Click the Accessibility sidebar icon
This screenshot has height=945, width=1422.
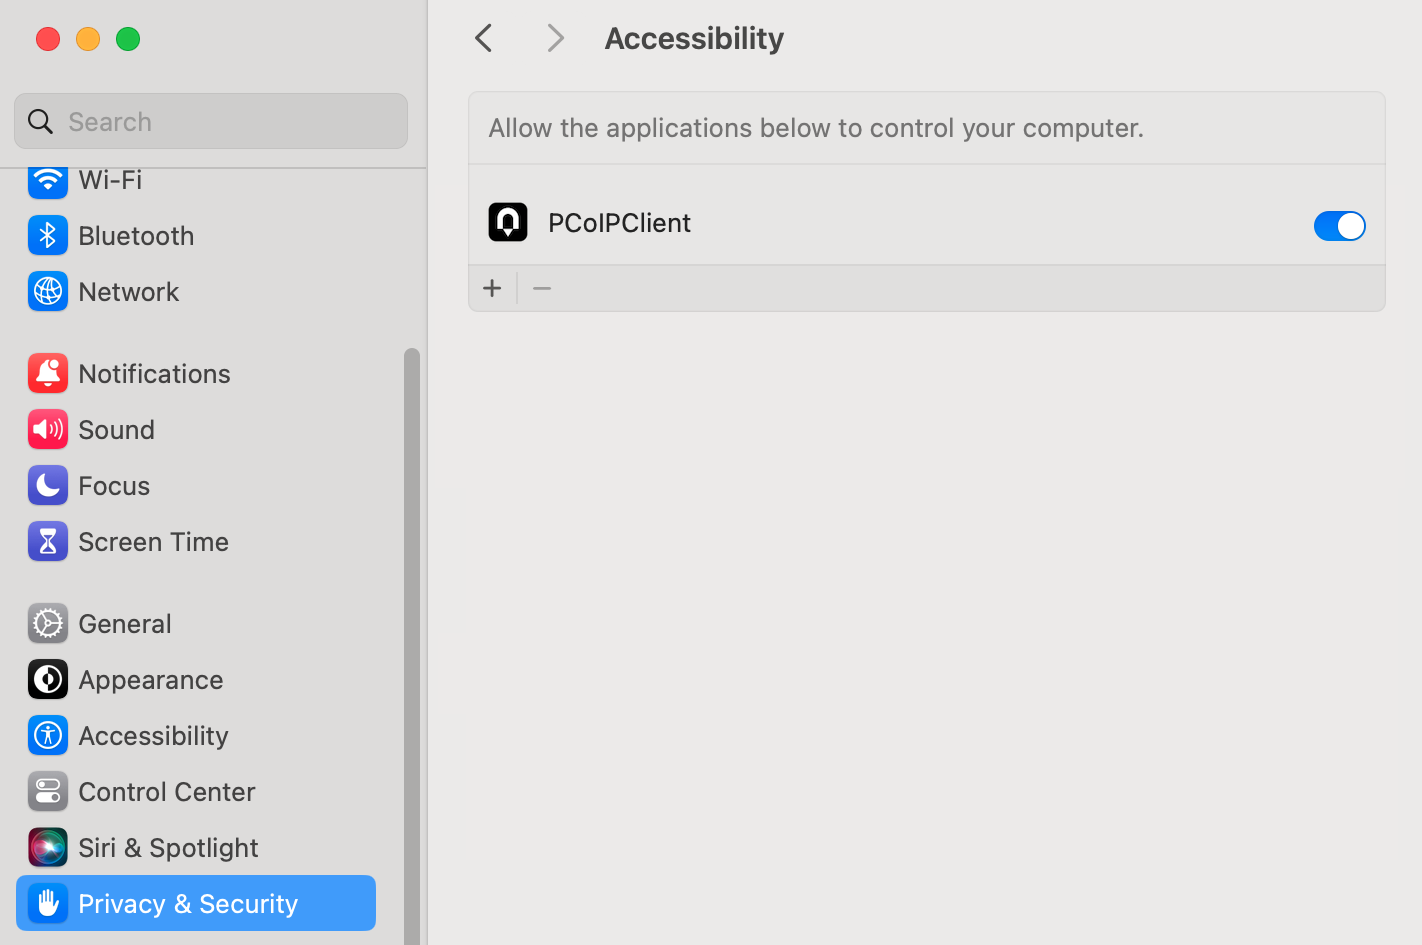pos(47,736)
